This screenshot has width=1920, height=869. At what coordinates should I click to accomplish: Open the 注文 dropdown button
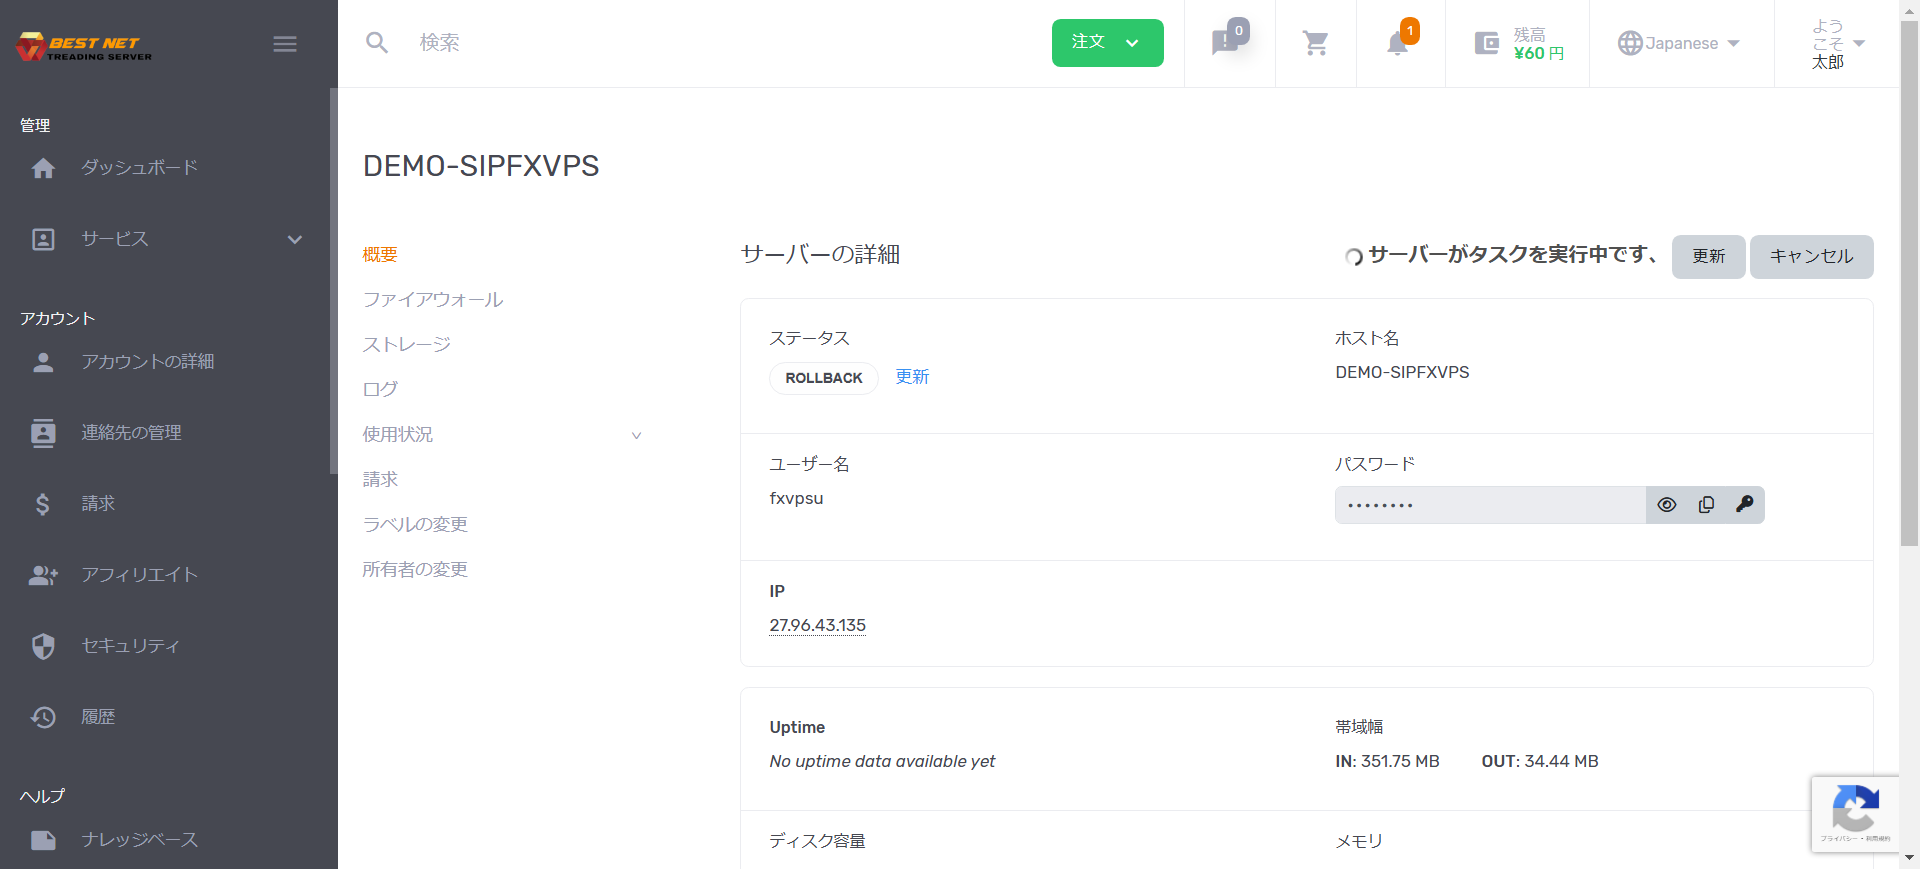pyautogui.click(x=1107, y=43)
